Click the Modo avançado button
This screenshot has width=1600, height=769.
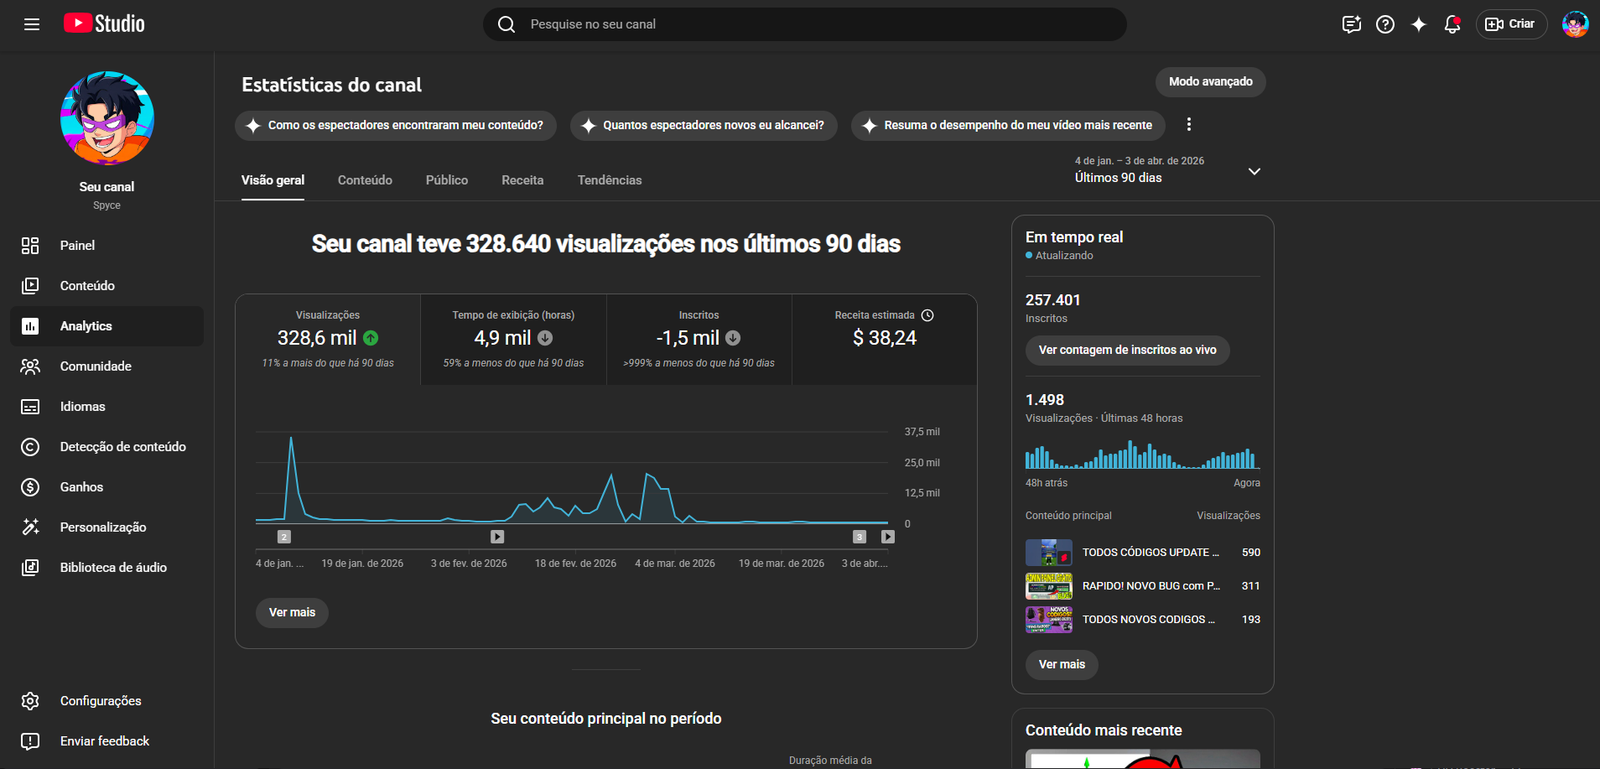1210,82
